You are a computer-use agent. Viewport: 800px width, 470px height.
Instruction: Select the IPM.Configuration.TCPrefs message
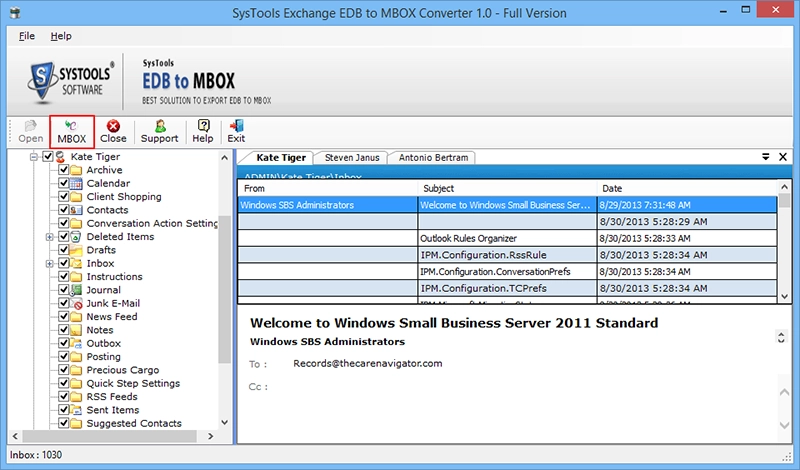(x=507, y=288)
